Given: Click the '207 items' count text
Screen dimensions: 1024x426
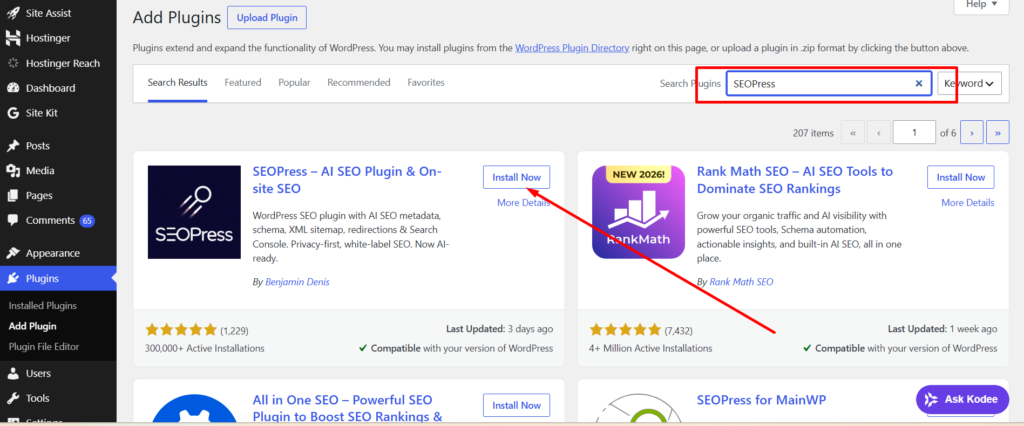Looking at the screenshot, I should tap(813, 133).
